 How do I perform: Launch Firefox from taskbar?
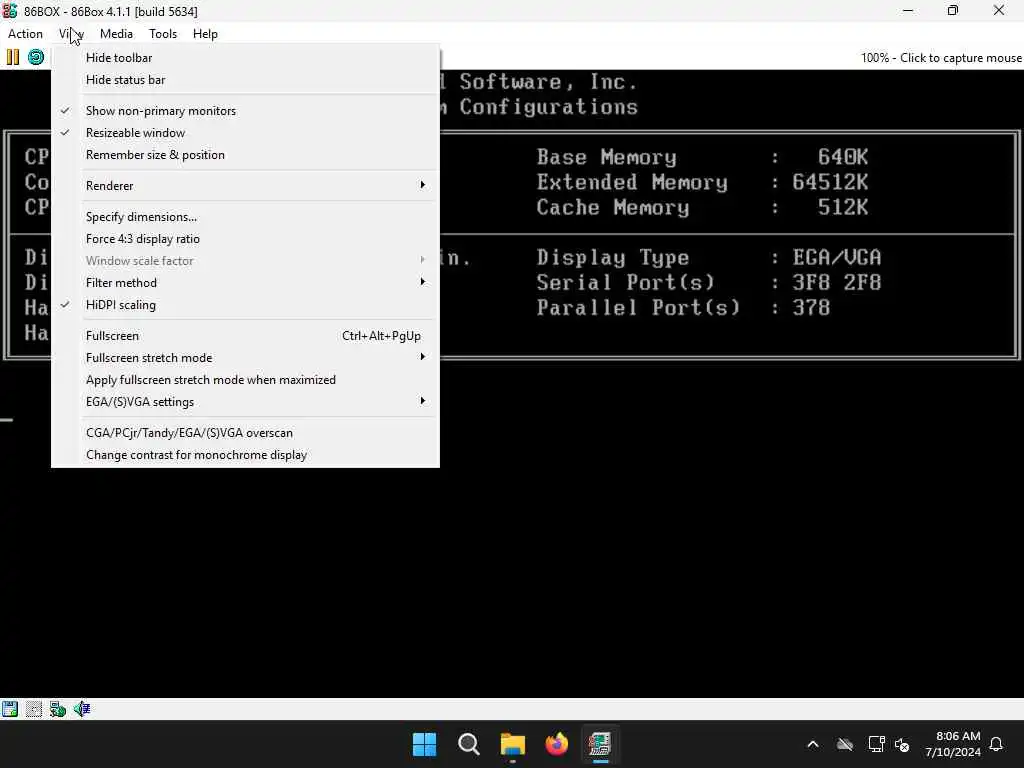coord(556,744)
